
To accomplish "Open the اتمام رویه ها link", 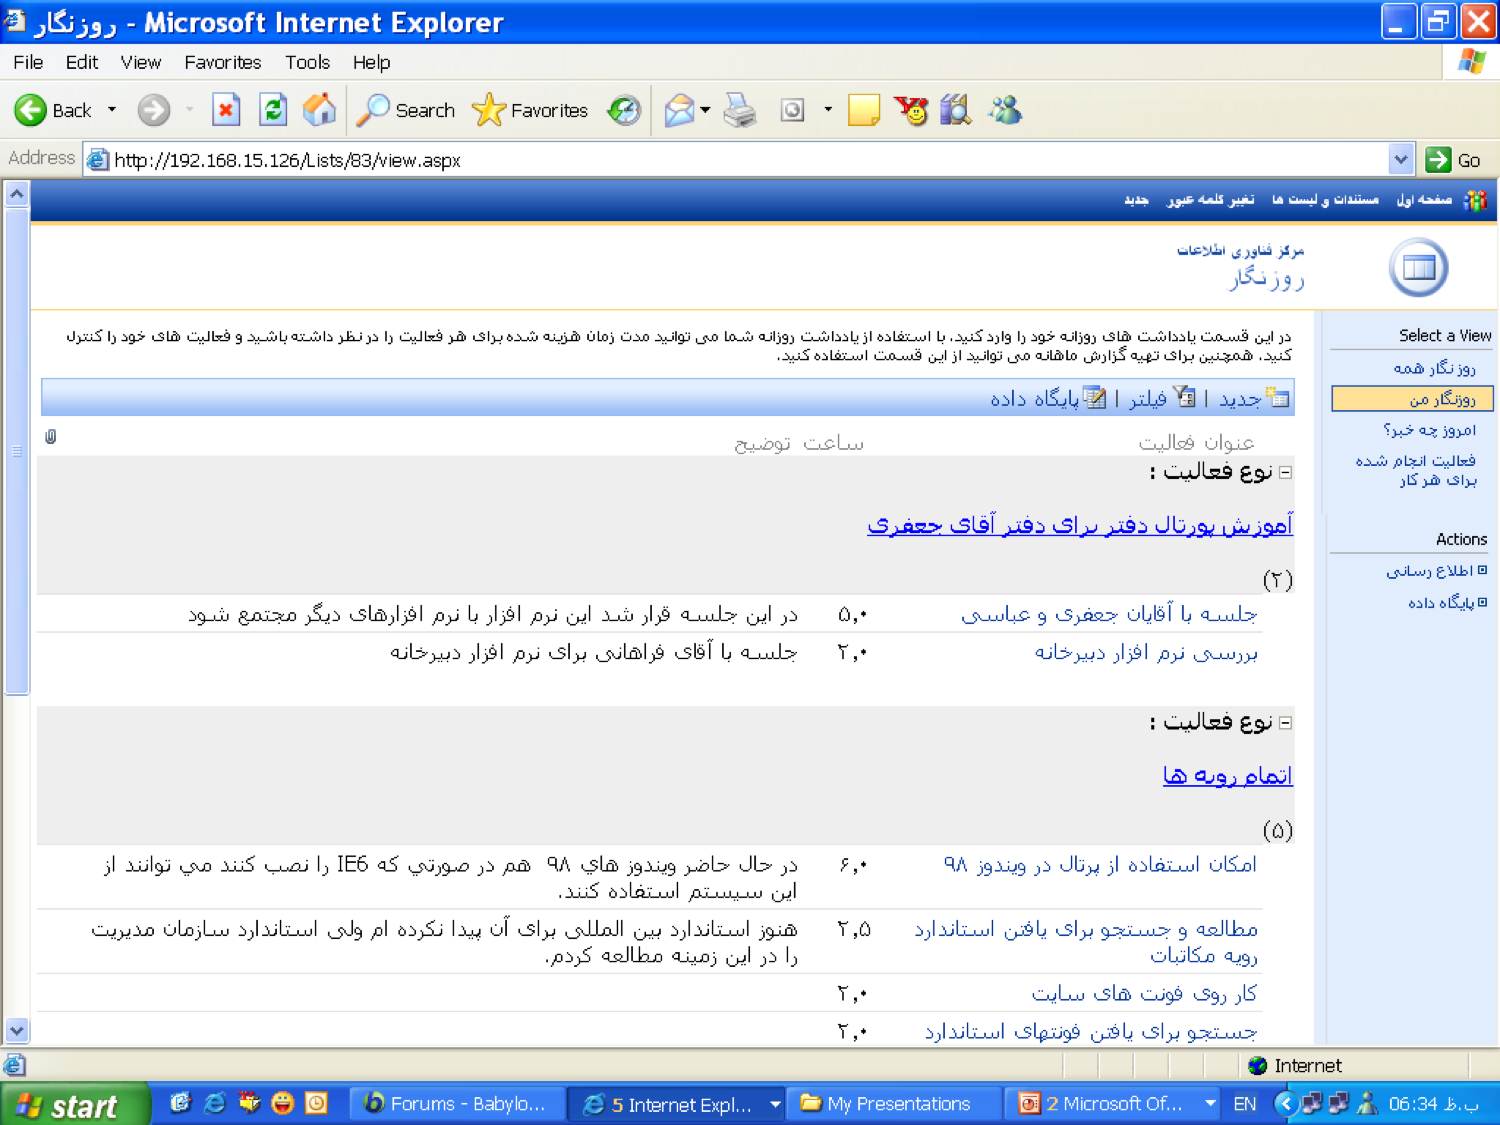I will (1227, 775).
